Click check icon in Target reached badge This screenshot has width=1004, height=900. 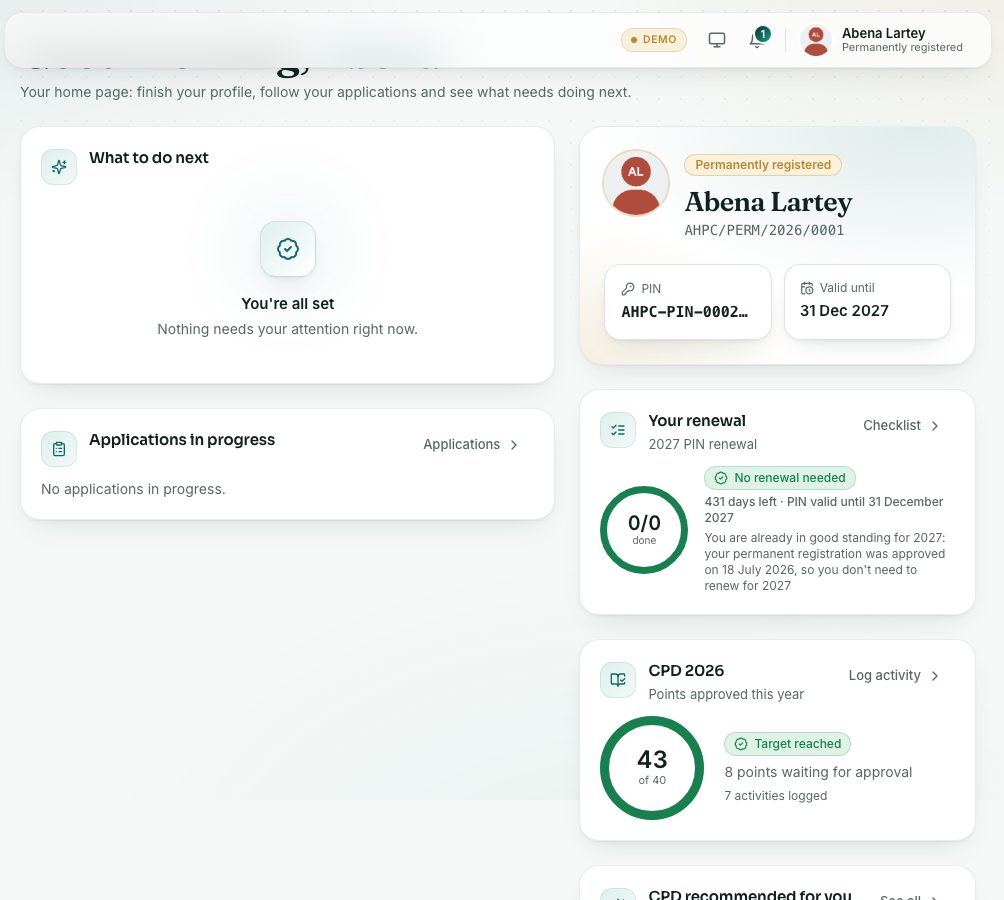[x=741, y=744]
